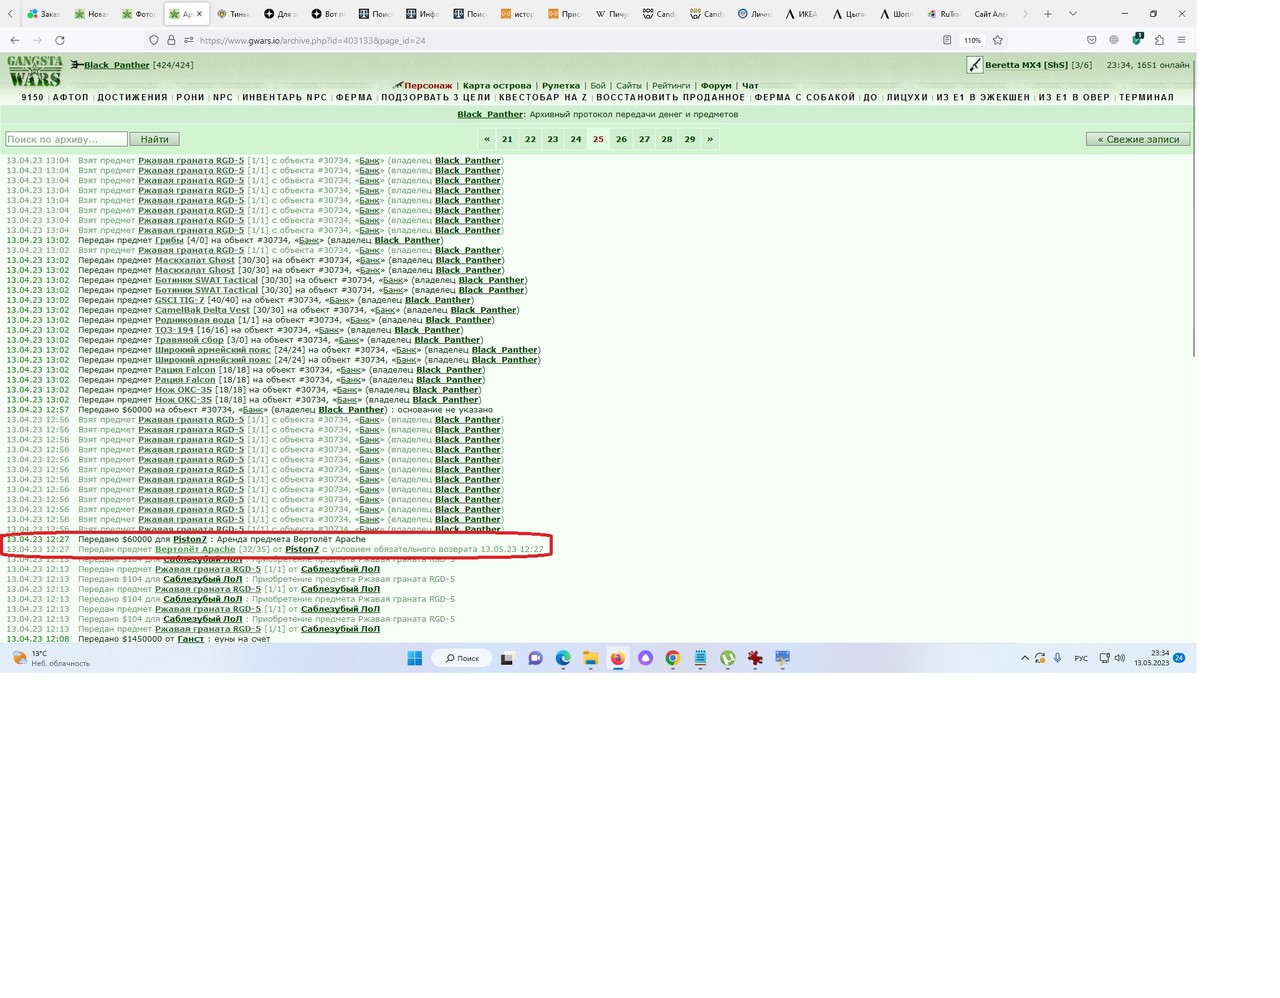Click the weather widget on taskbar
This screenshot has height=998, width=1280.
click(x=51, y=658)
